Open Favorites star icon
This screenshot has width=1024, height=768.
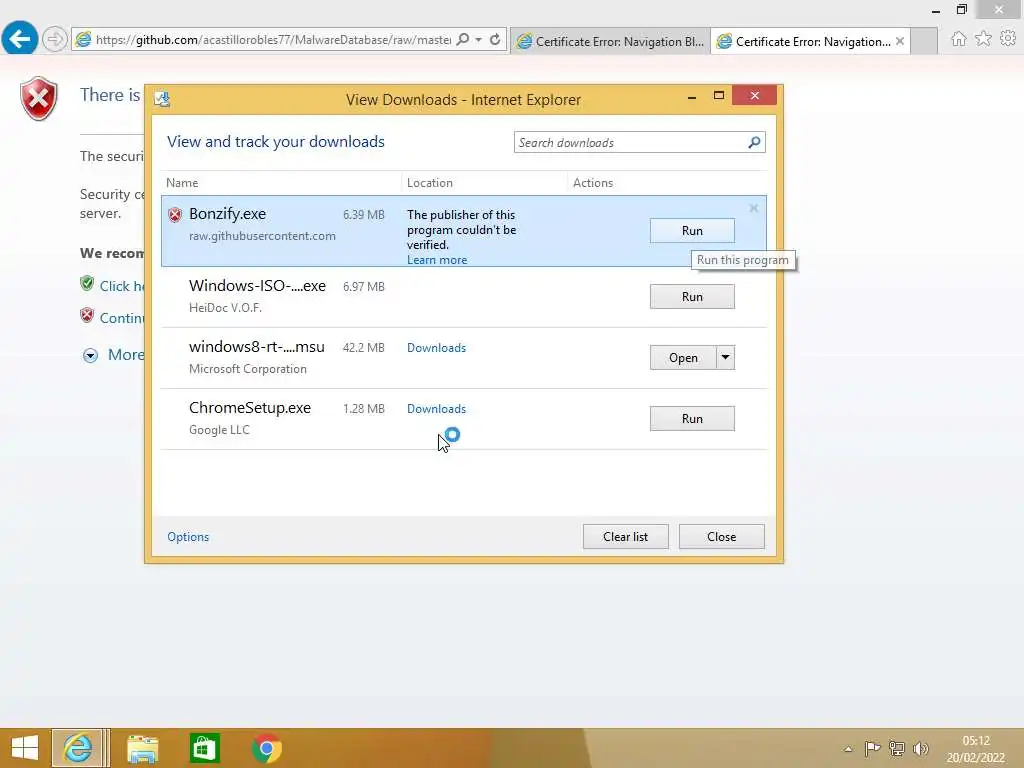[983, 39]
